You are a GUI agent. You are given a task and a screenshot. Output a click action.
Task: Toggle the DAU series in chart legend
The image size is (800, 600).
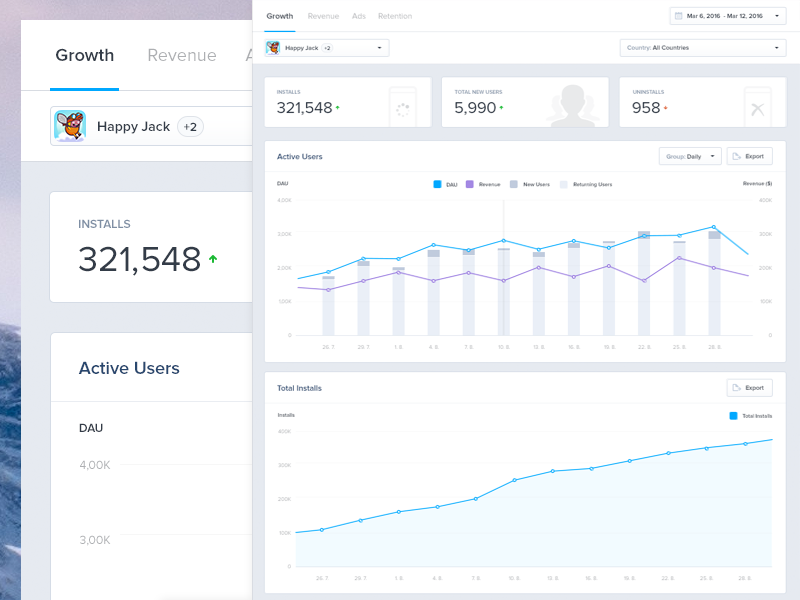pyautogui.click(x=438, y=184)
